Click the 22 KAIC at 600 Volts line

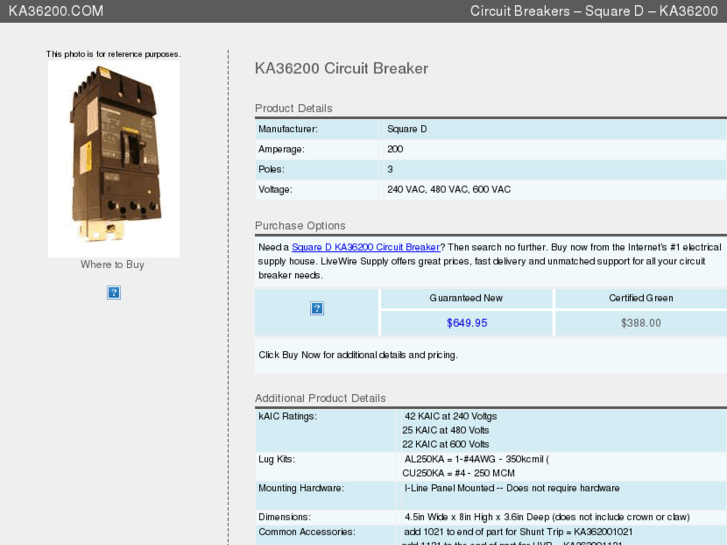click(446, 444)
